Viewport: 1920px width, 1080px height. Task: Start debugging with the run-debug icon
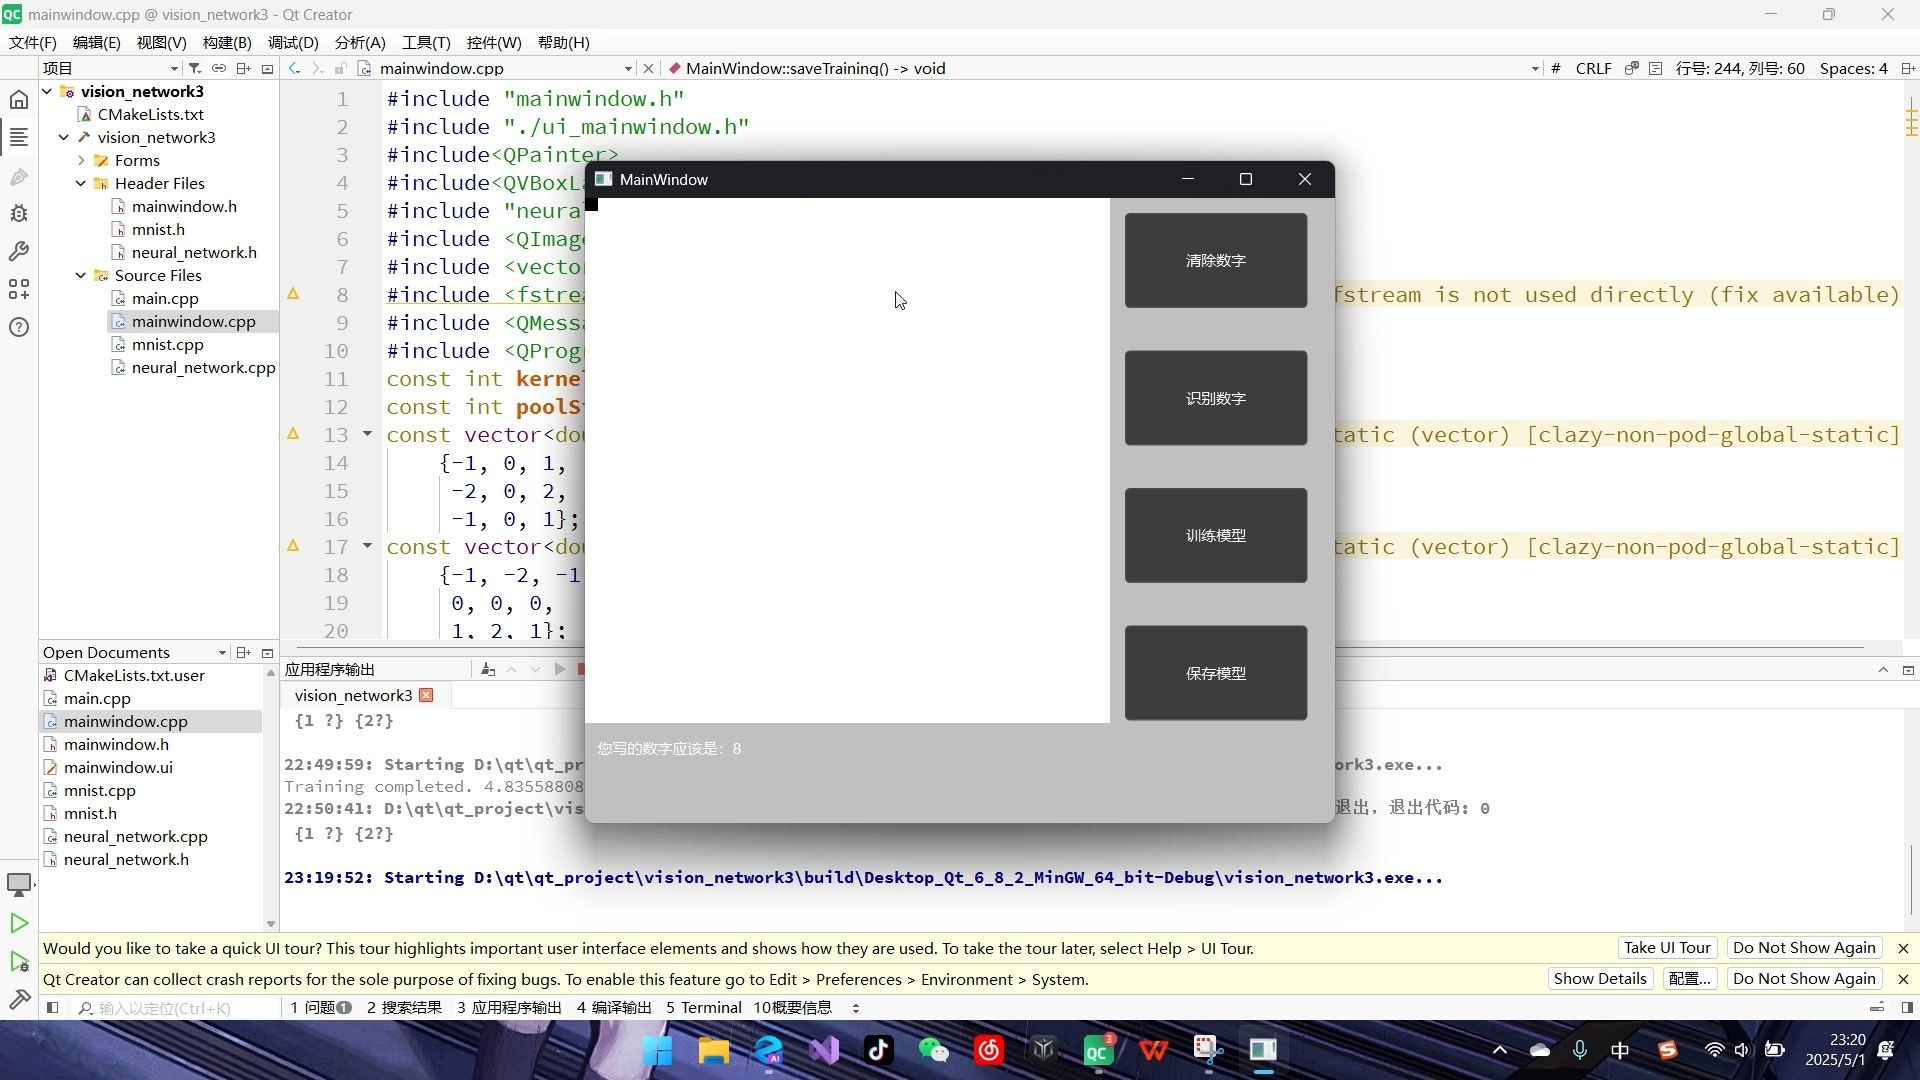[x=19, y=962]
